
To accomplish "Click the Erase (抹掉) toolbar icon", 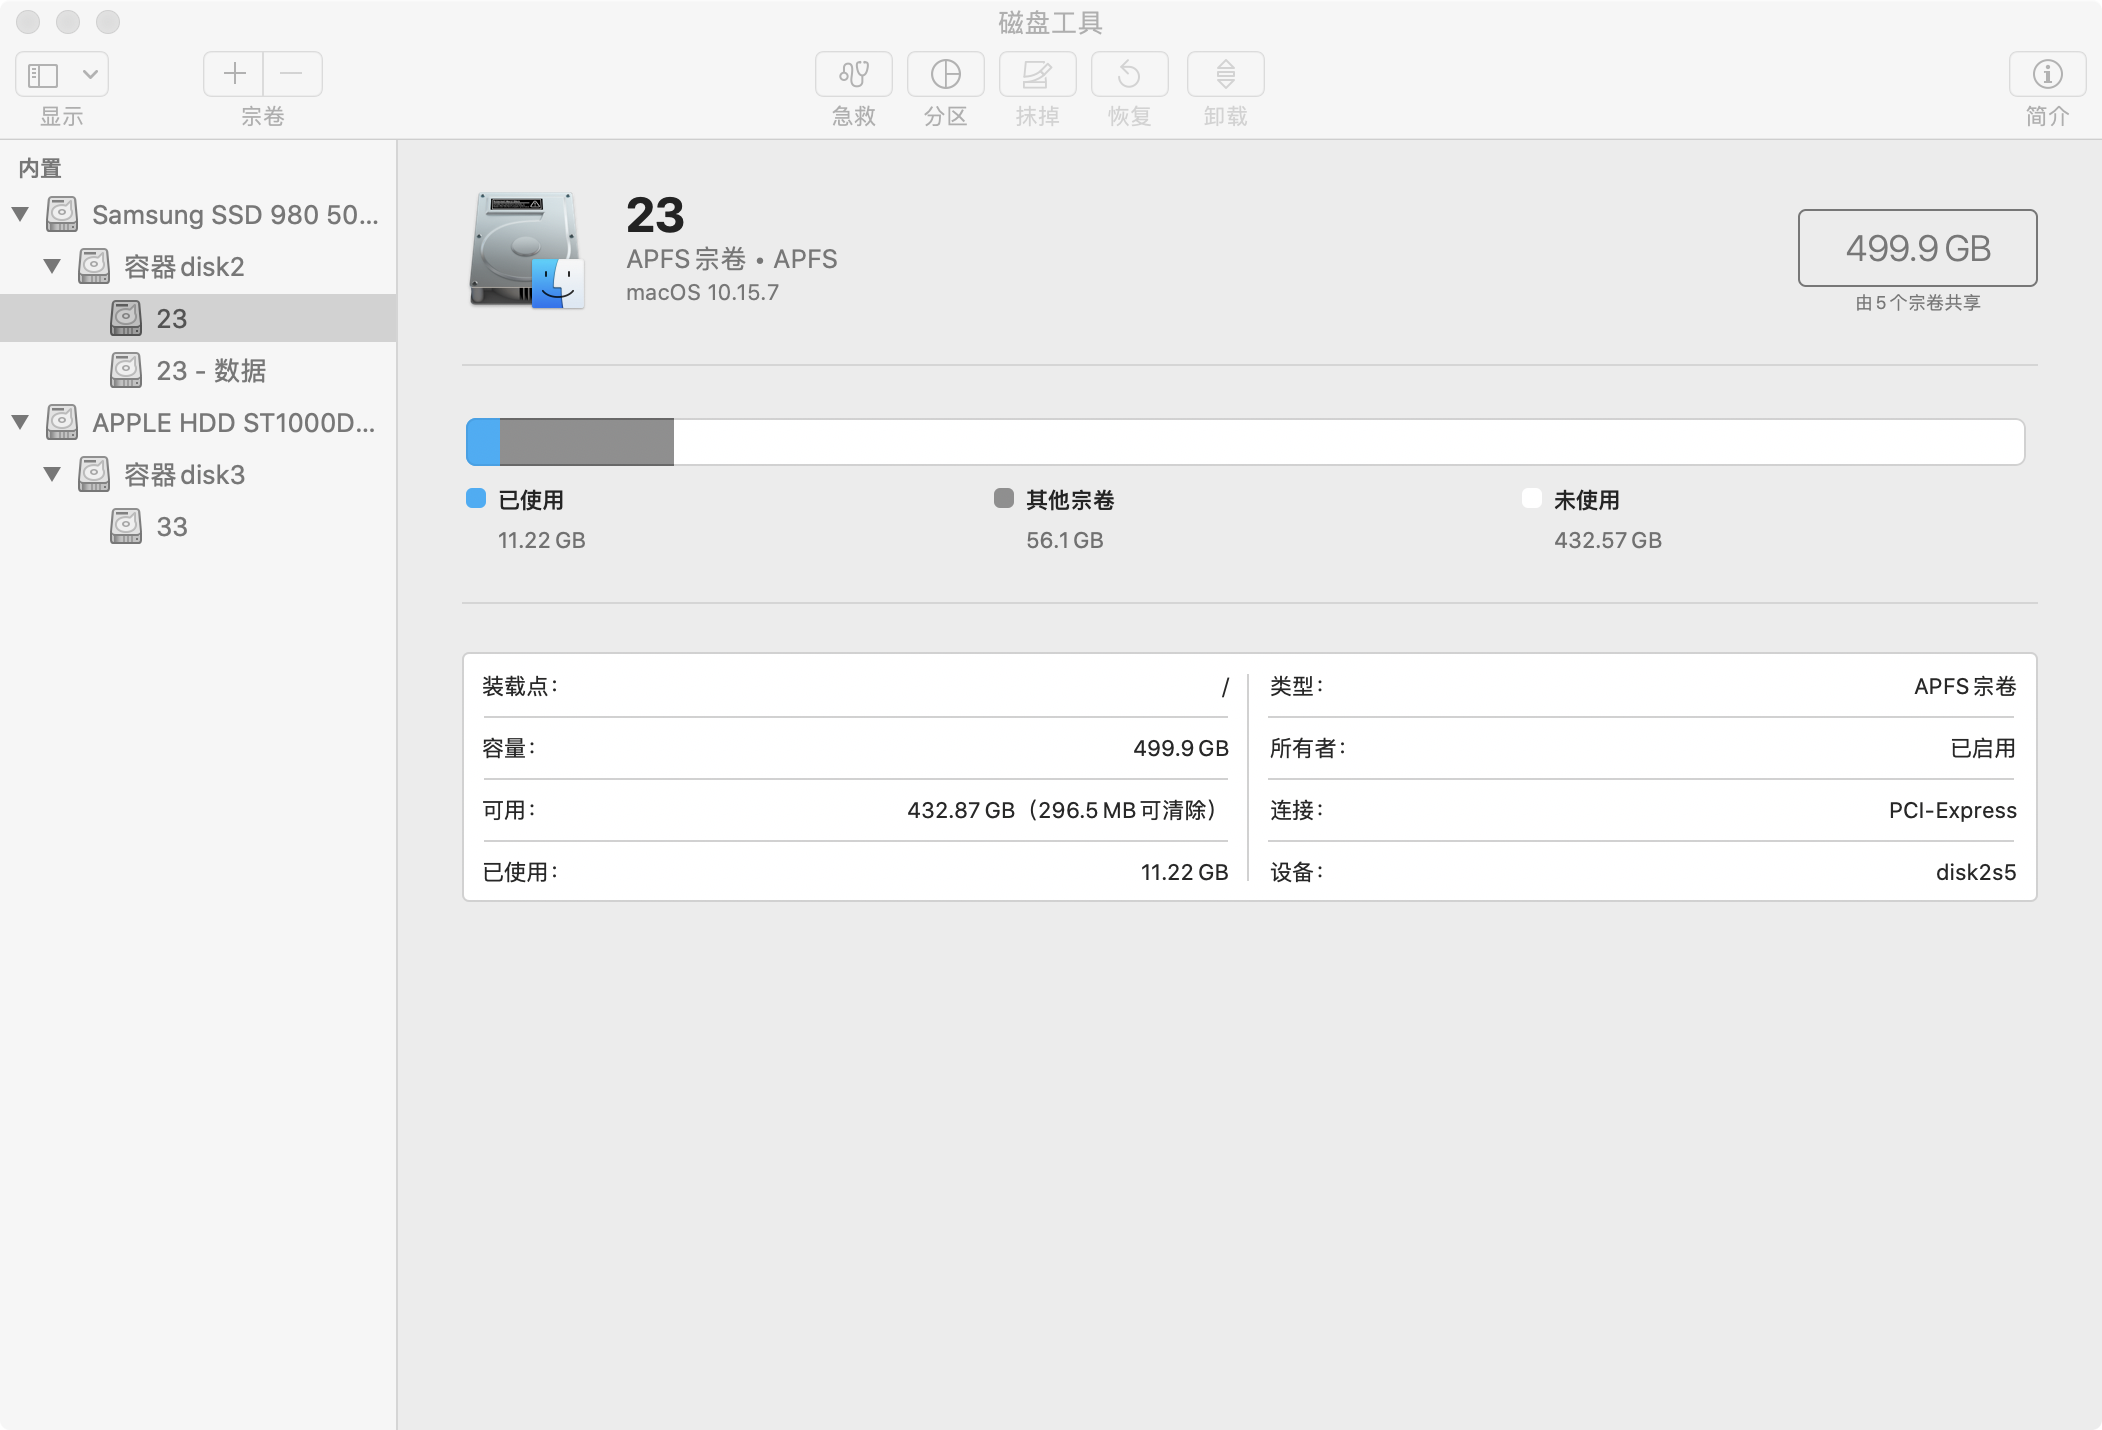I will point(1037,74).
